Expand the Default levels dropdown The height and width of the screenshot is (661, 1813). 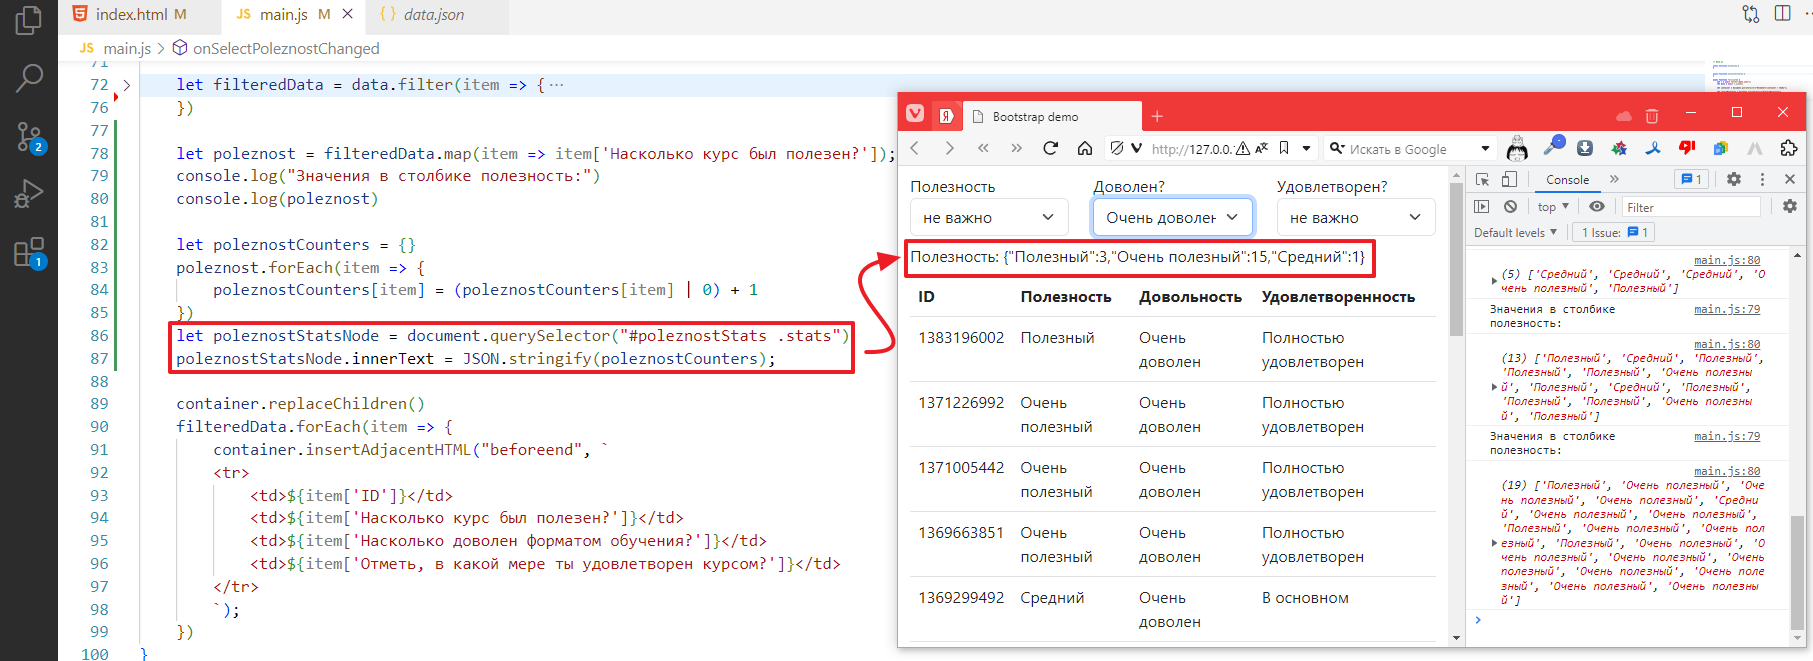coord(1515,232)
